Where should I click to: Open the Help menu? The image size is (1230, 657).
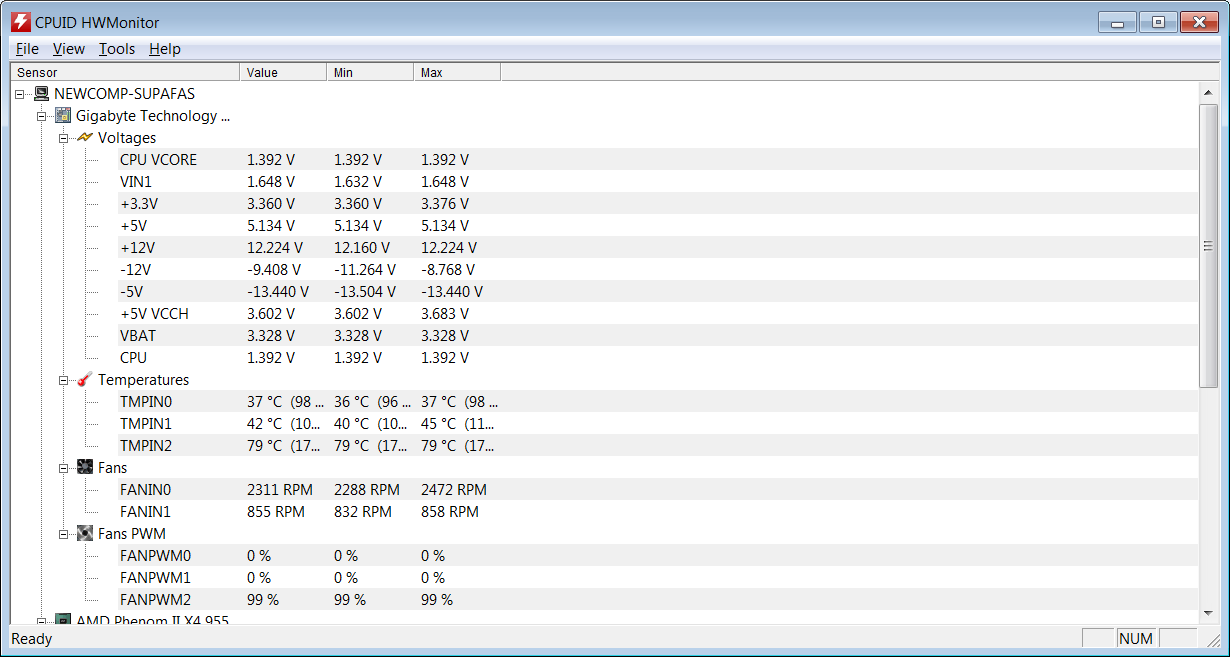coord(165,49)
